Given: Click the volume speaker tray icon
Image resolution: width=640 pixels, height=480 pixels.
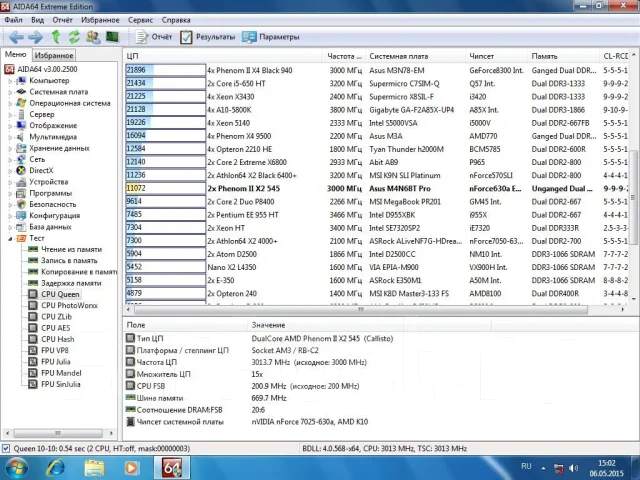Looking at the screenshot, I should tap(573, 468).
